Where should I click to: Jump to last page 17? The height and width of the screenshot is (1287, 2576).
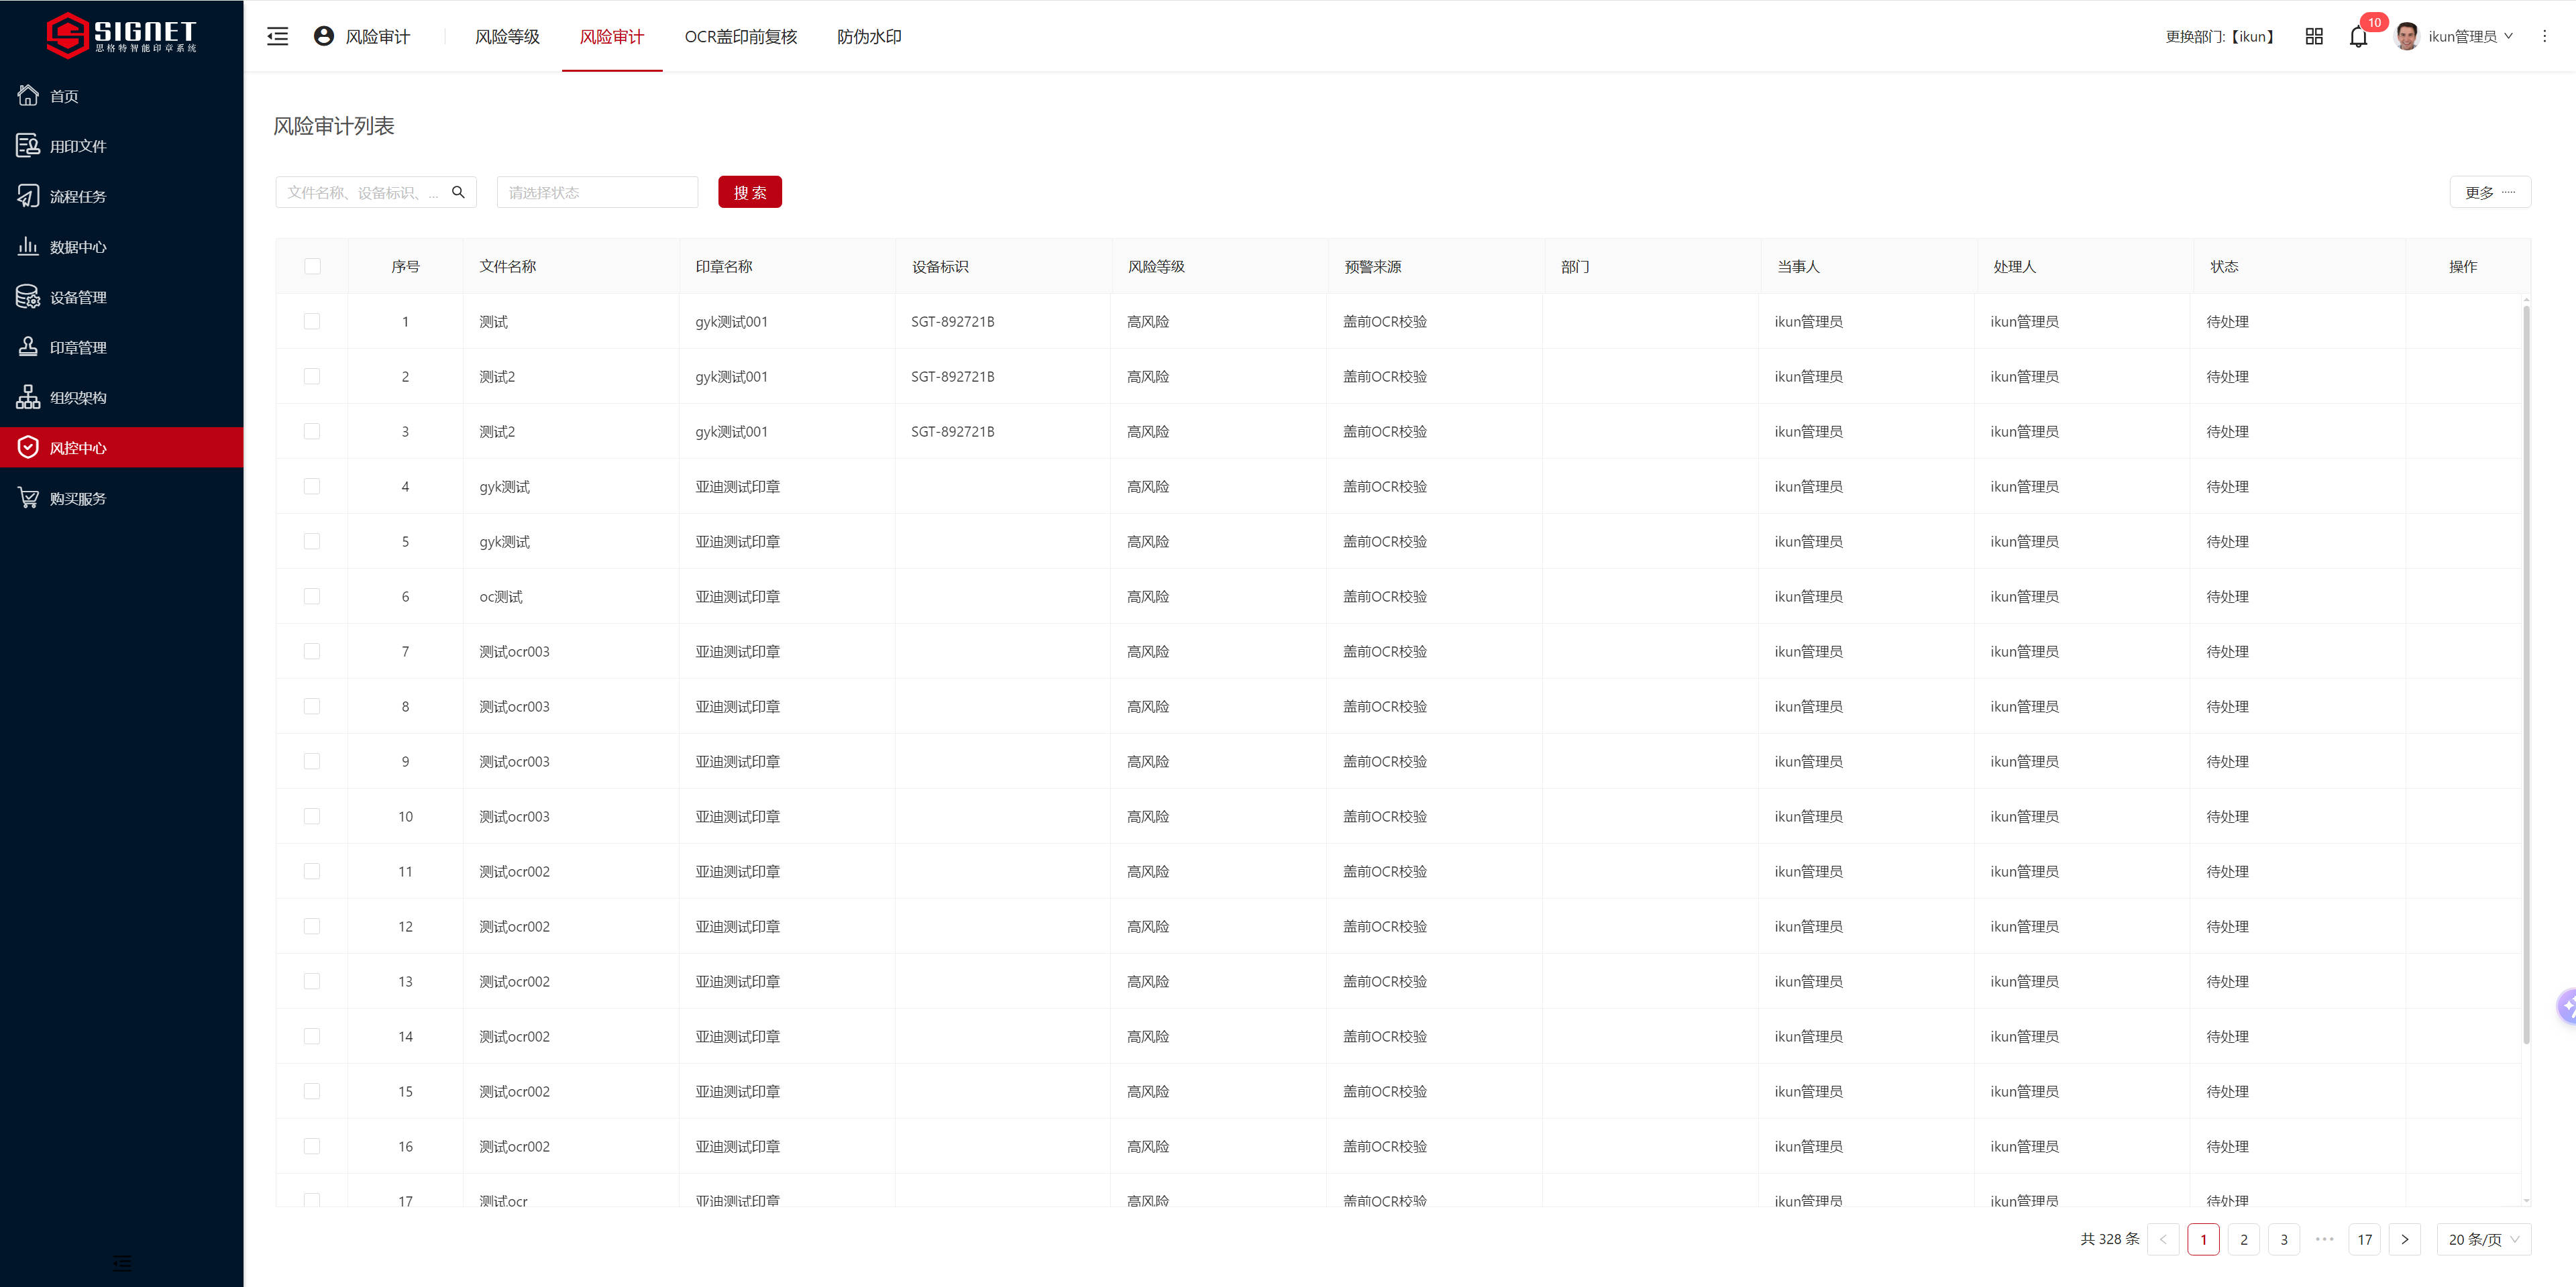(x=2364, y=1239)
